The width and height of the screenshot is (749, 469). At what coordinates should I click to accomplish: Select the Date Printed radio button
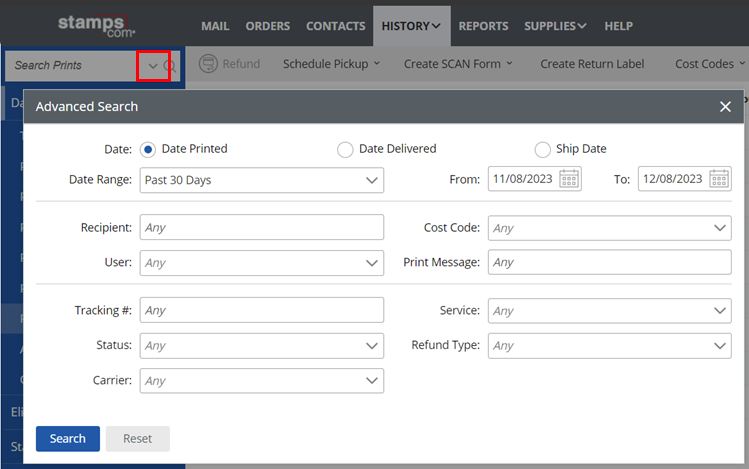point(148,149)
